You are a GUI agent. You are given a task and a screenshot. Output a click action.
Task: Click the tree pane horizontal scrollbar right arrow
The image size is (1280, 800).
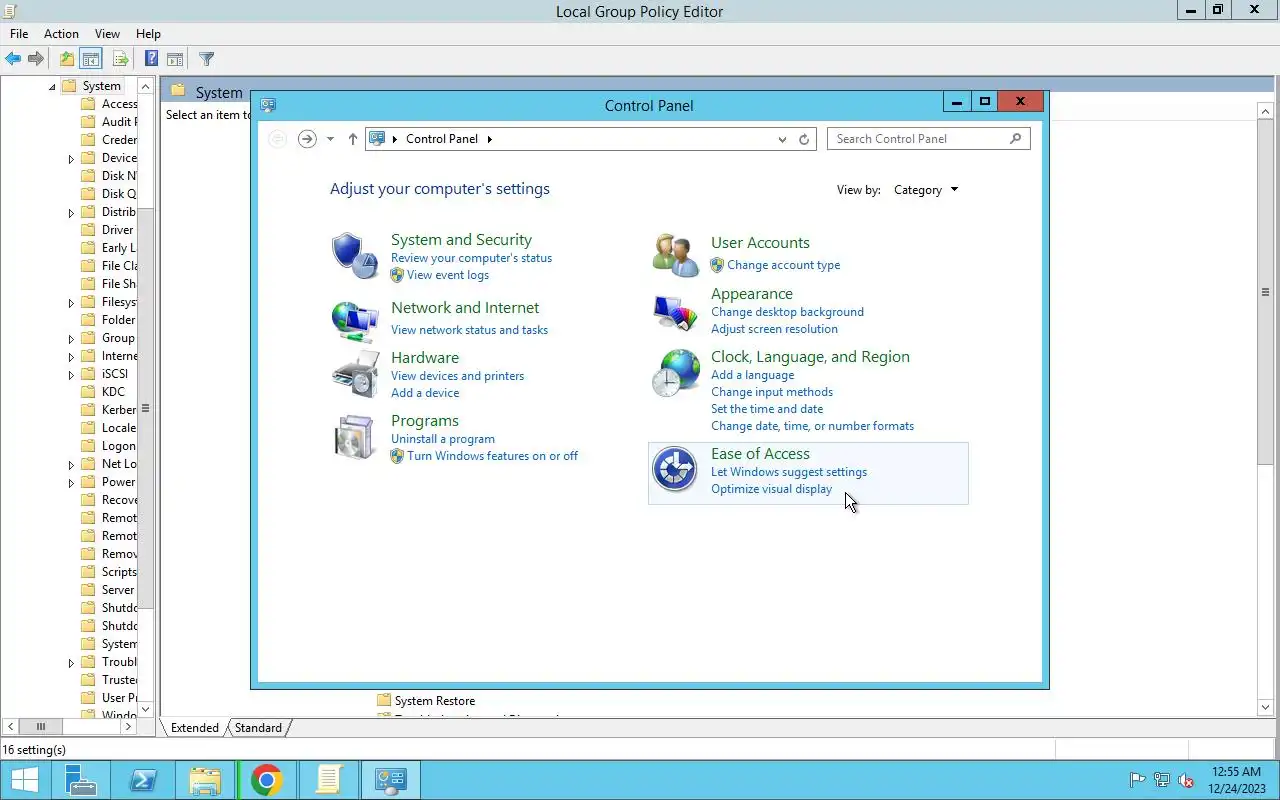129,727
